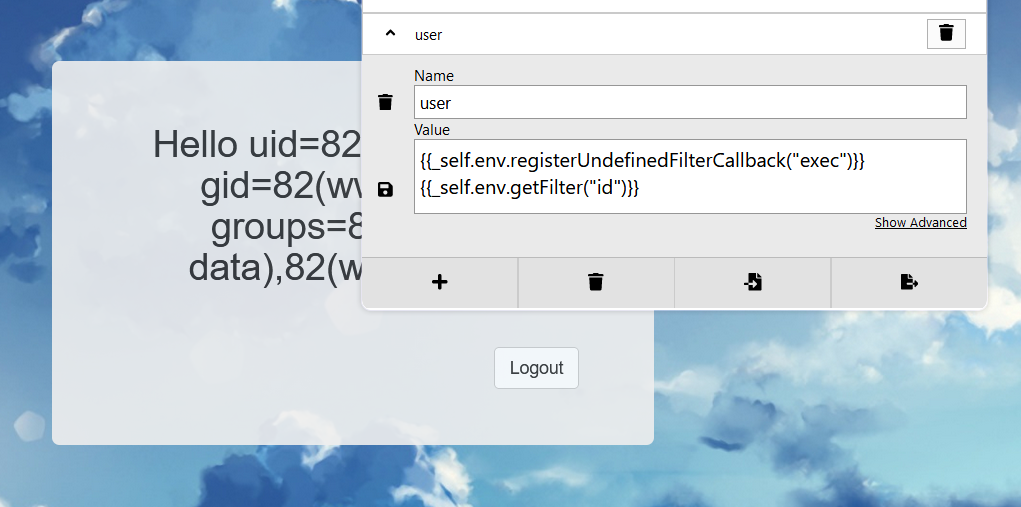Delete all cookies via bottom trash icon

click(x=596, y=282)
